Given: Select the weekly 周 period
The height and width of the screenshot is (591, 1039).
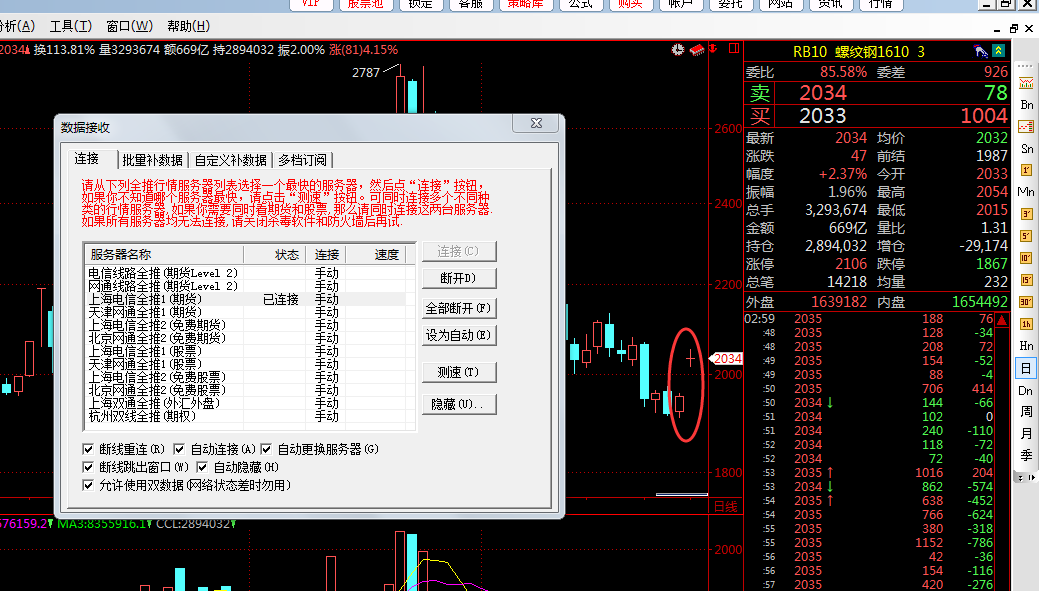Looking at the screenshot, I should (1026, 412).
